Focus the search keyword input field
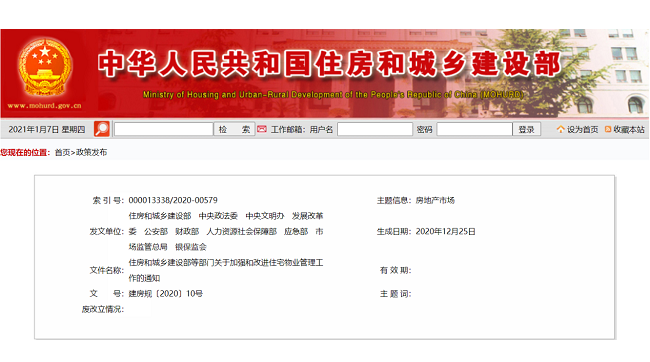 (163, 129)
